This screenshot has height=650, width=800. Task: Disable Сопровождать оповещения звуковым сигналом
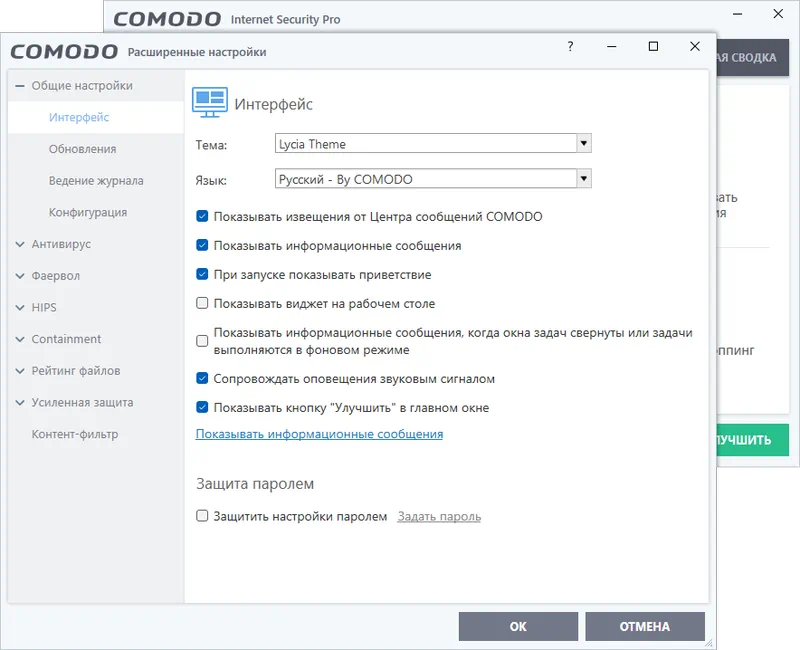pyautogui.click(x=202, y=379)
